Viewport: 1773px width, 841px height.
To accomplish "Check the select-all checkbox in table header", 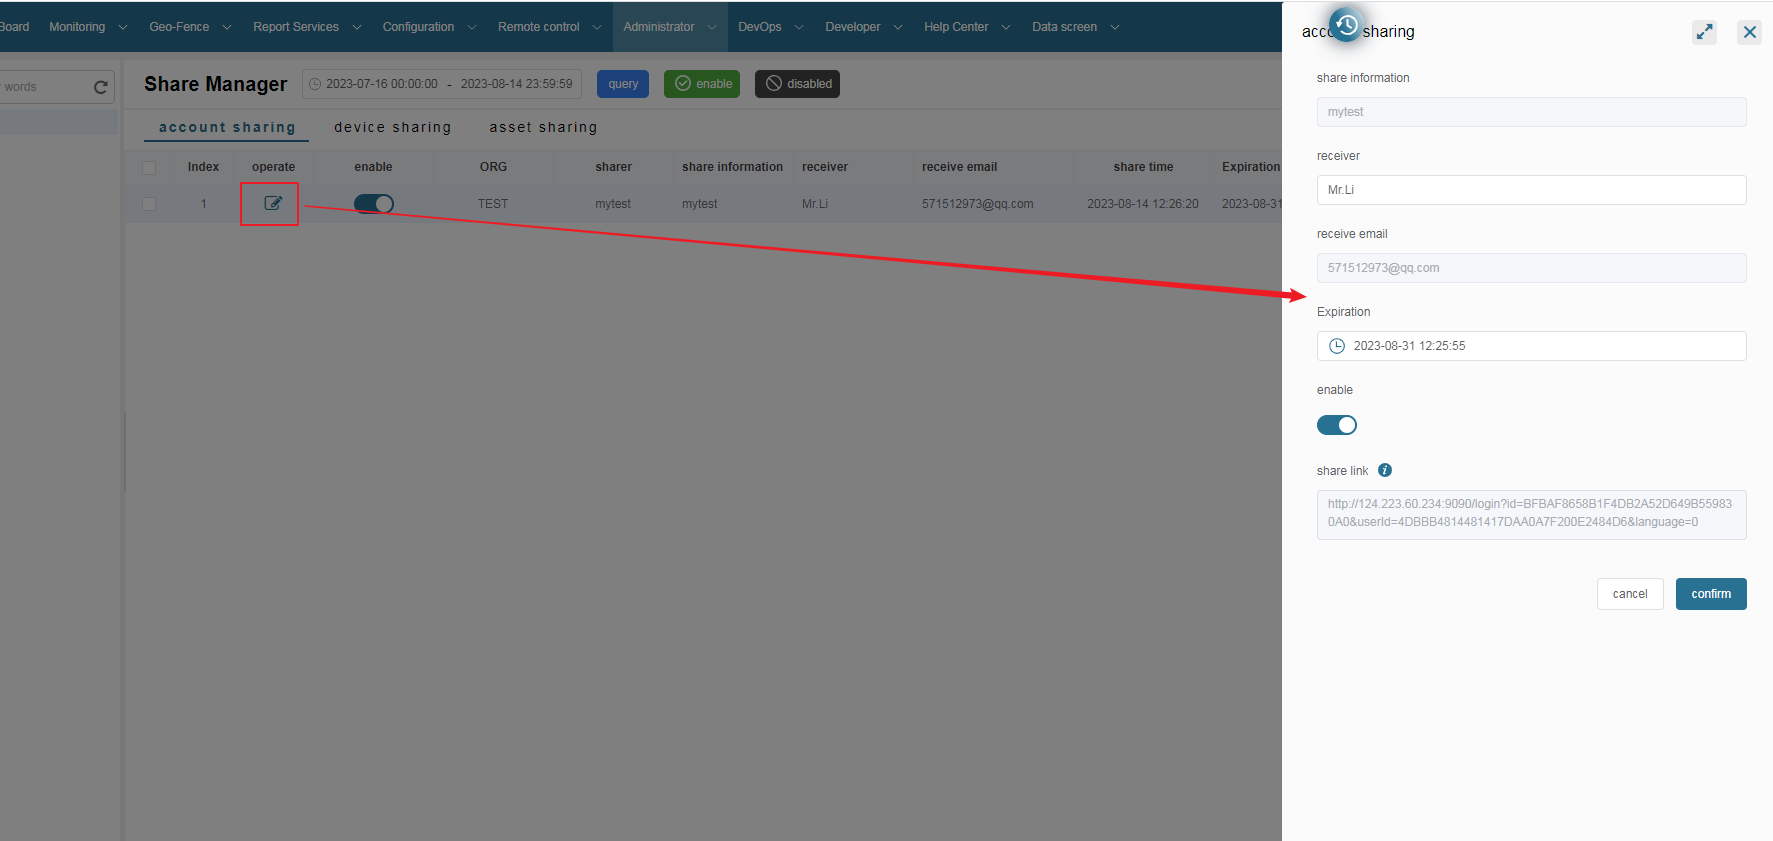I will point(149,168).
